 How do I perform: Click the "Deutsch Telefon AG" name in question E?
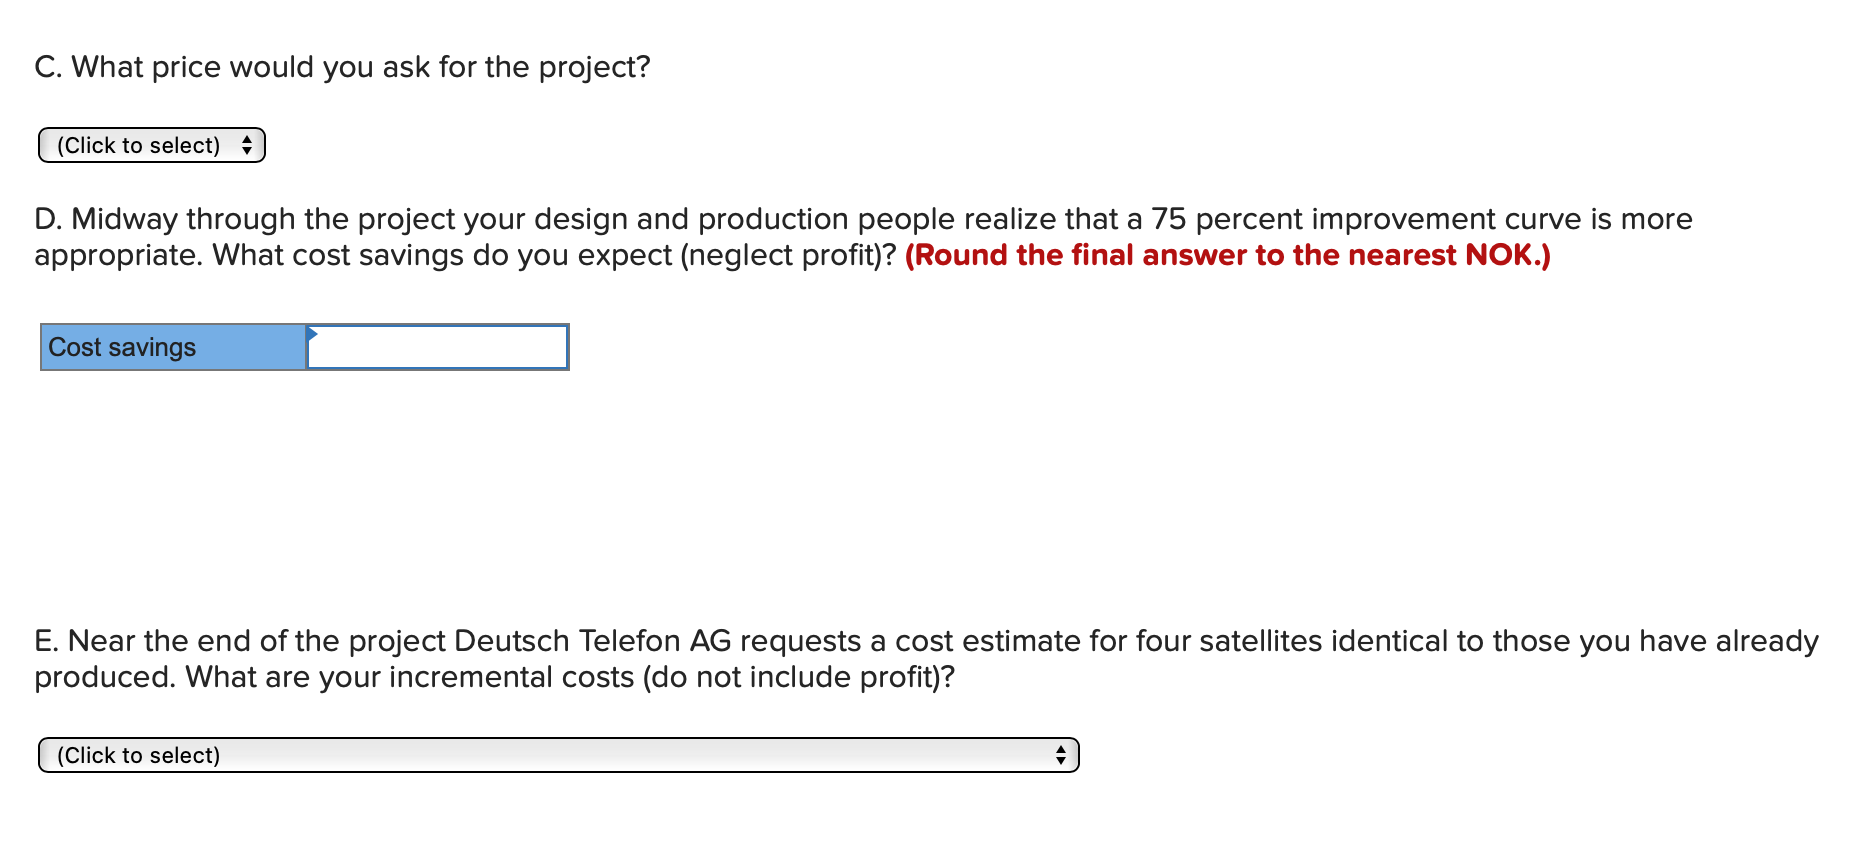592,641
